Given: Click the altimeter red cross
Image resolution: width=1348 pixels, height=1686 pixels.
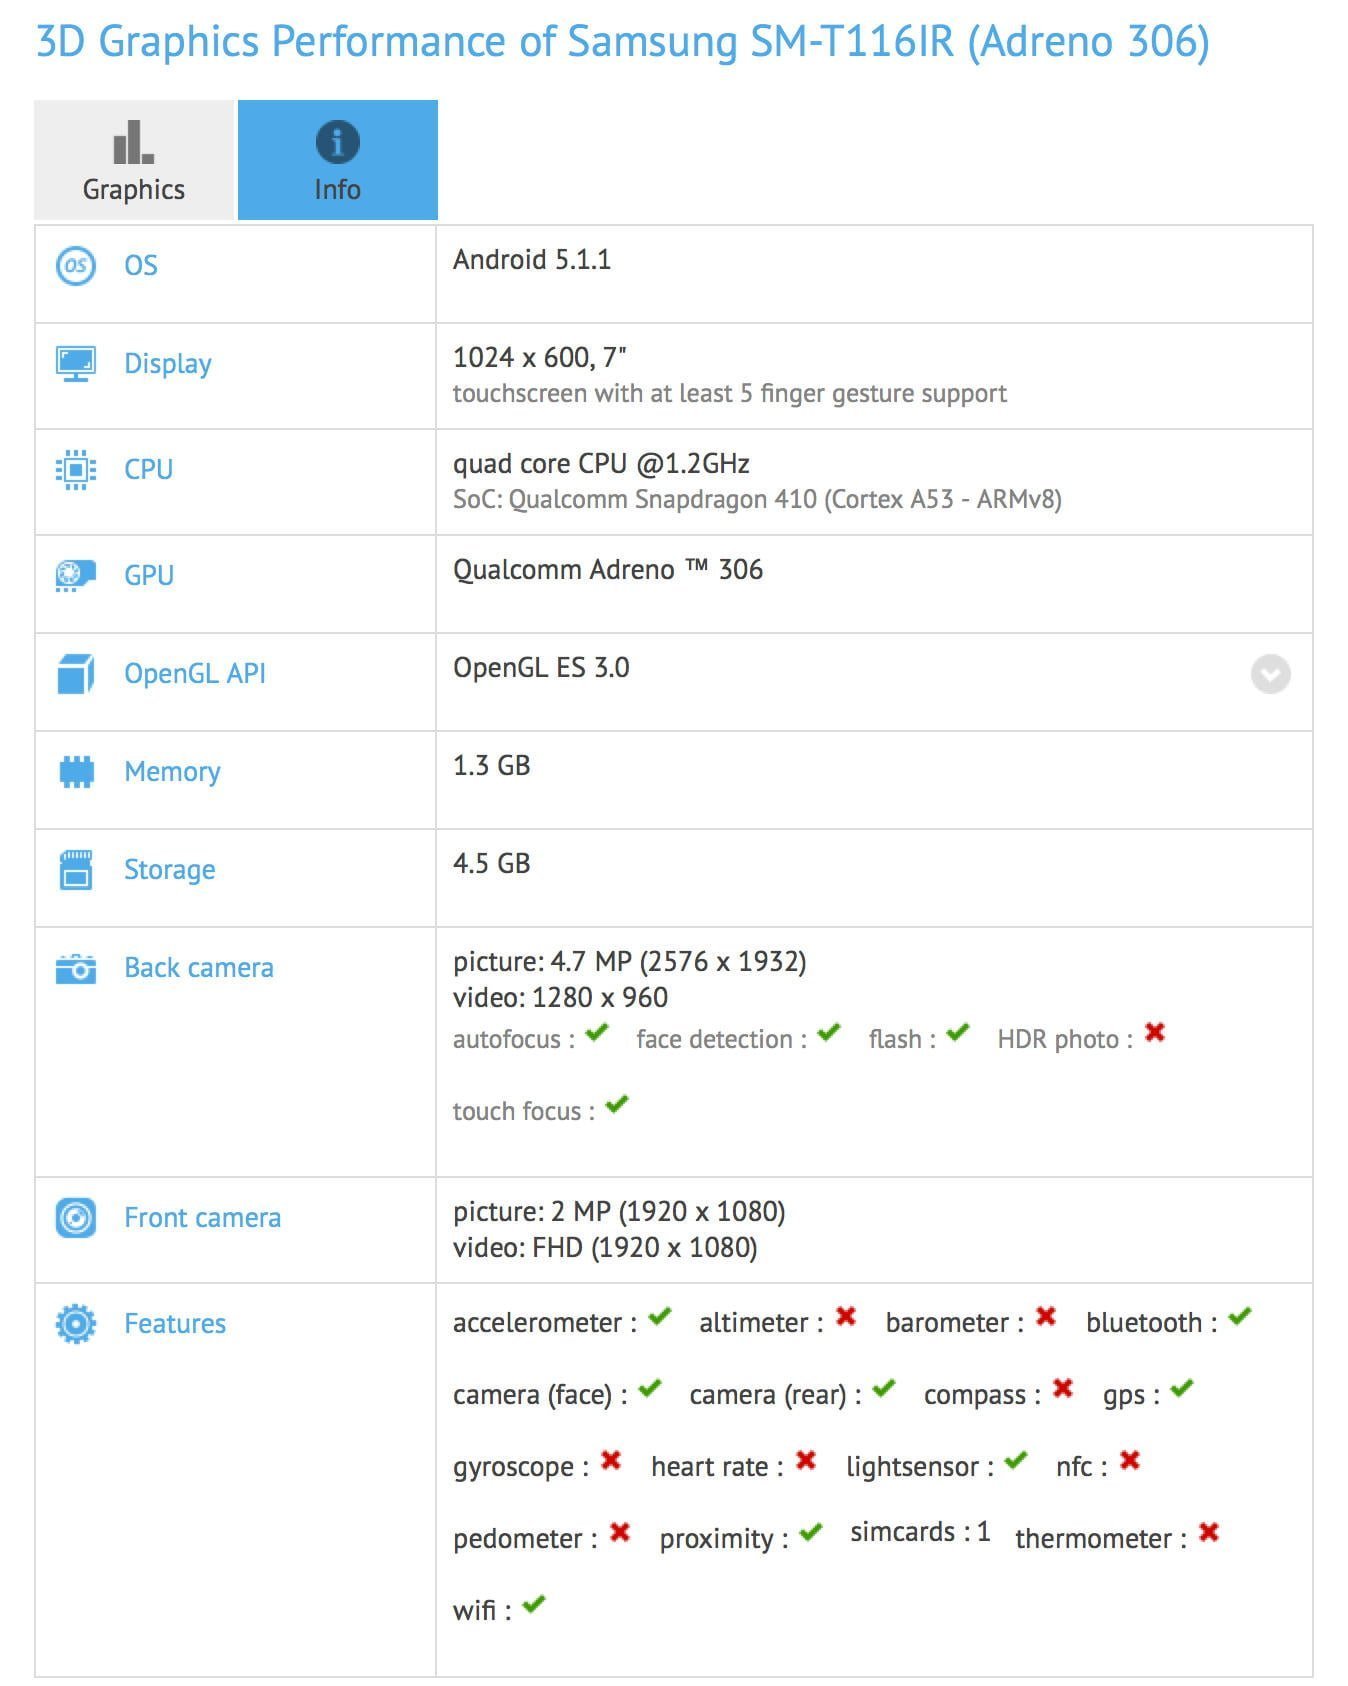Looking at the screenshot, I should pyautogui.click(x=846, y=1316).
